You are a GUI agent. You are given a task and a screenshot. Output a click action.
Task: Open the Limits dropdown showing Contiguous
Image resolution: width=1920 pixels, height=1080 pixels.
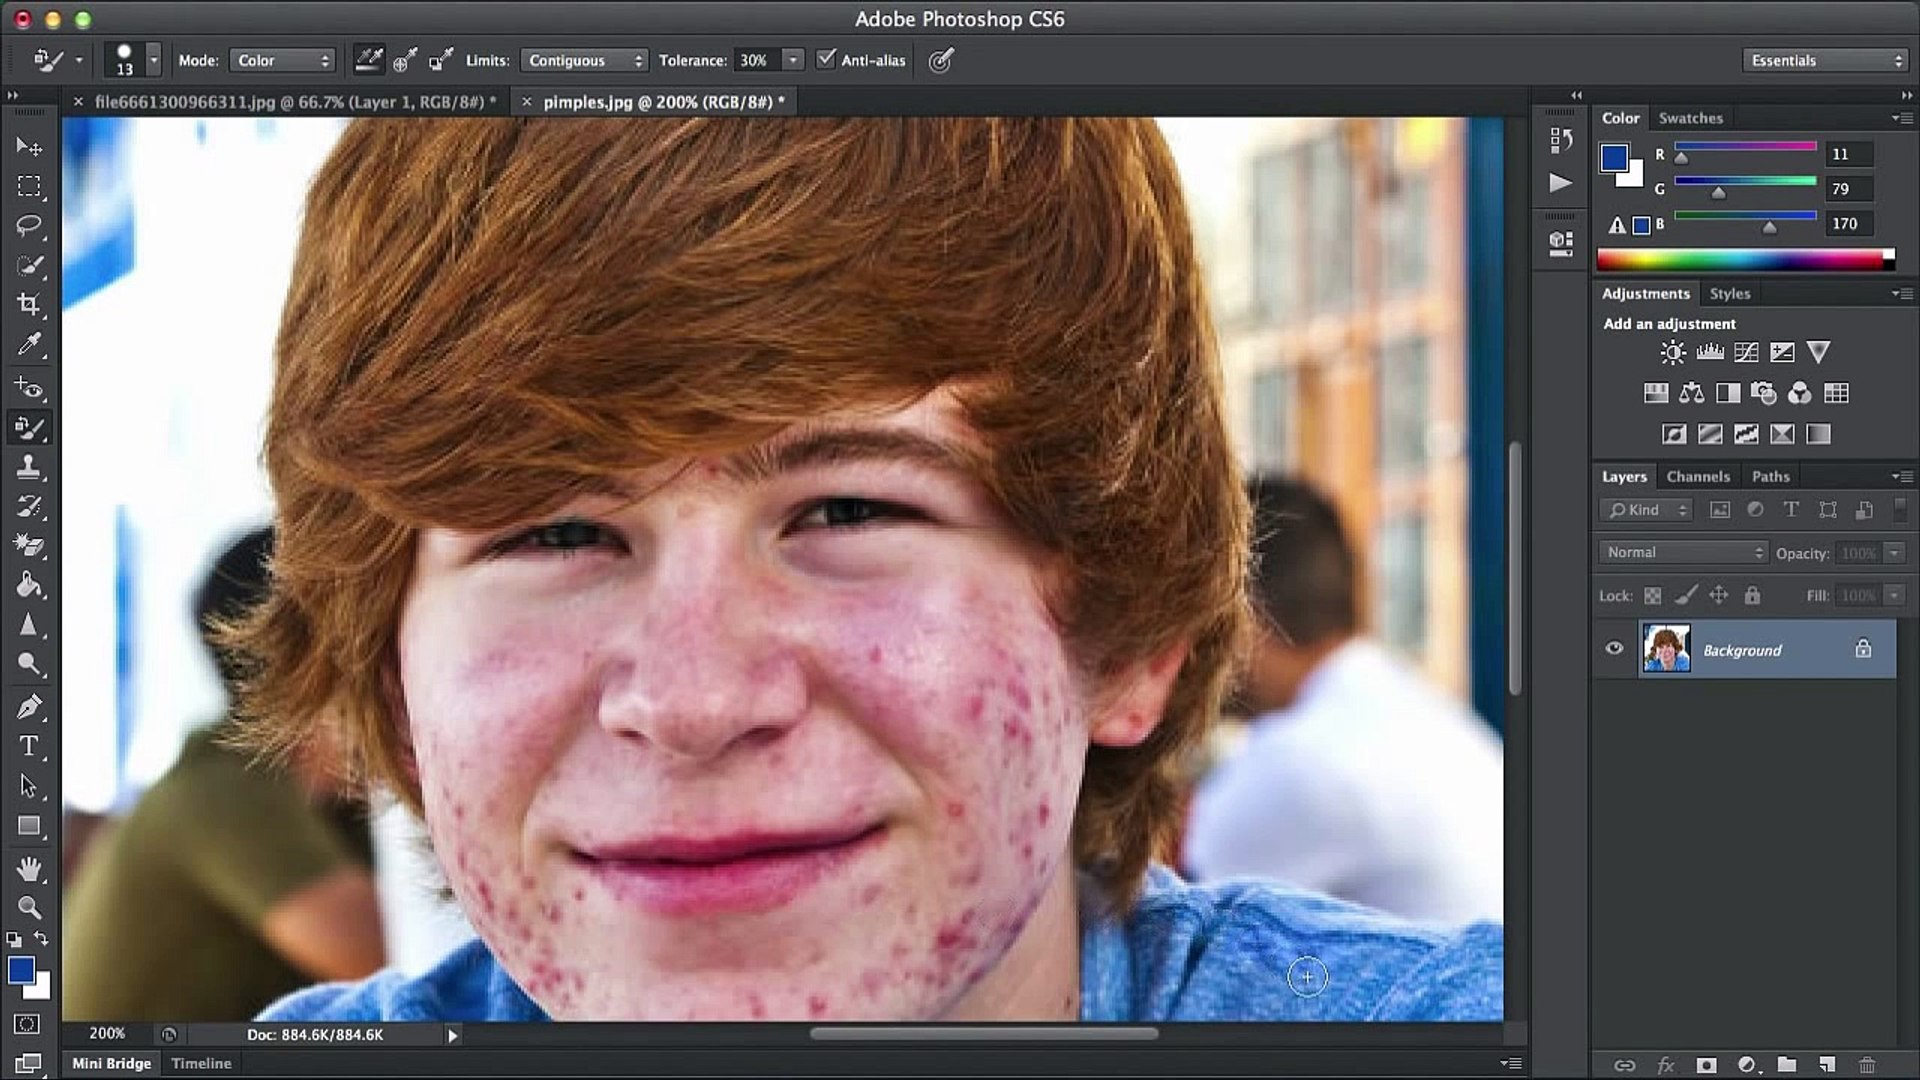(x=584, y=60)
